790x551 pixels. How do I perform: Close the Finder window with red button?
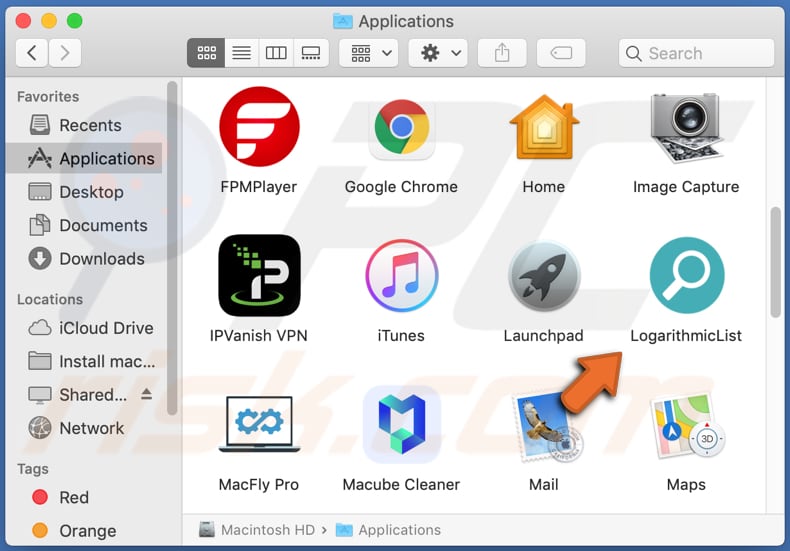tap(23, 21)
